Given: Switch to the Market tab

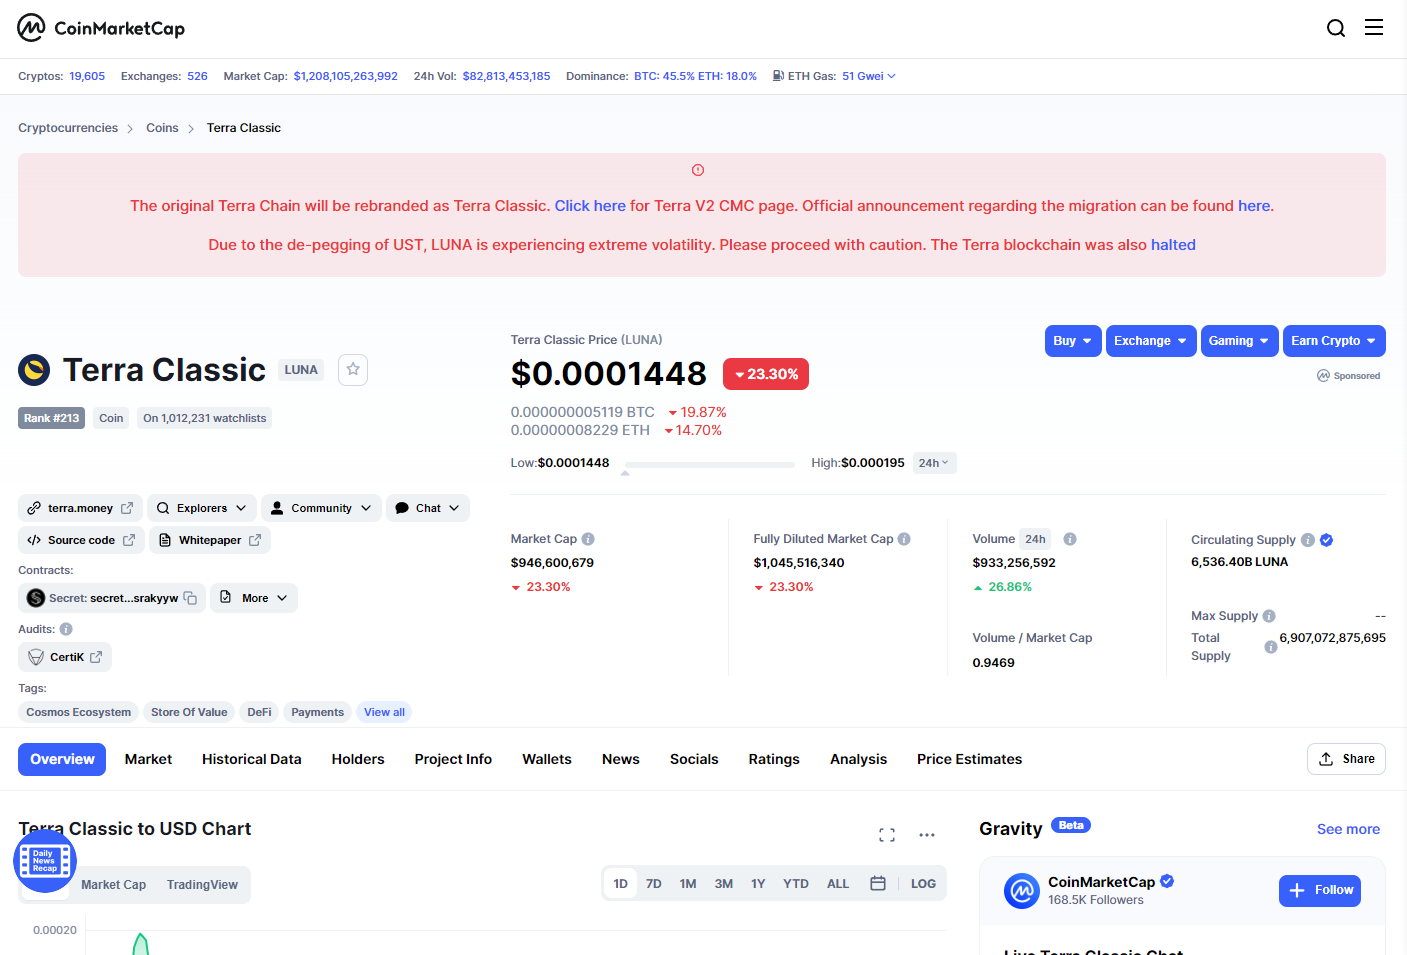Looking at the screenshot, I should (148, 759).
